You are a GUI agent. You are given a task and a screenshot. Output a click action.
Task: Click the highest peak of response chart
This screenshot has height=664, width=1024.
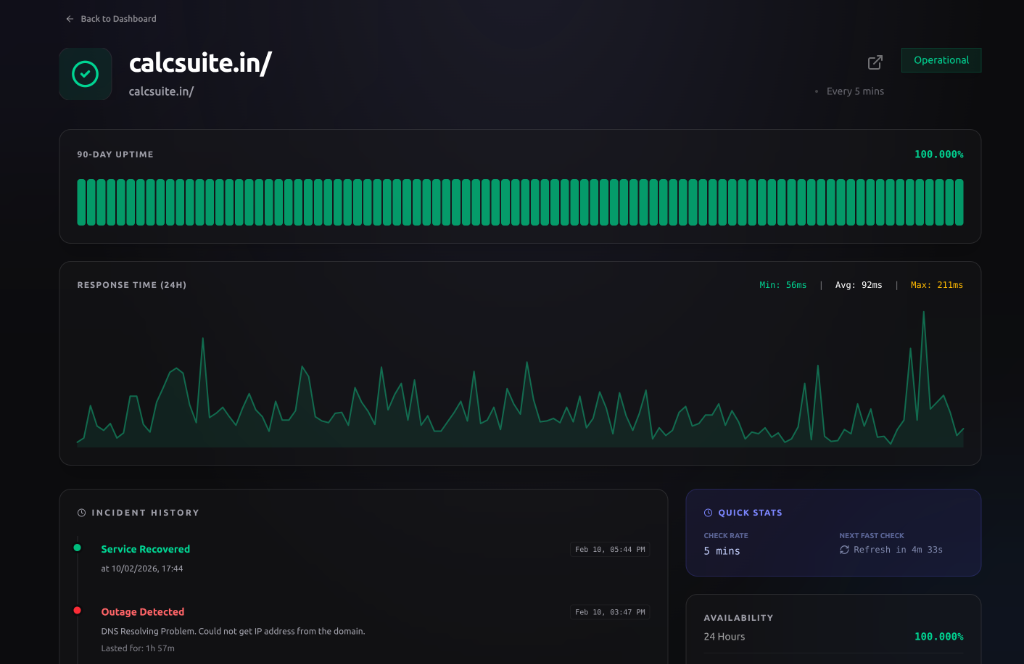coord(923,312)
